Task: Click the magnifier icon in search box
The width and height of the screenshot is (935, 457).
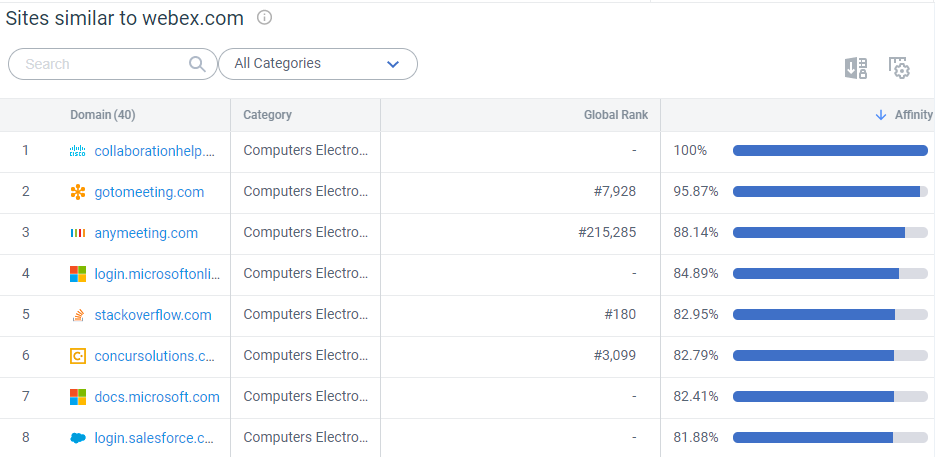Action: (197, 64)
